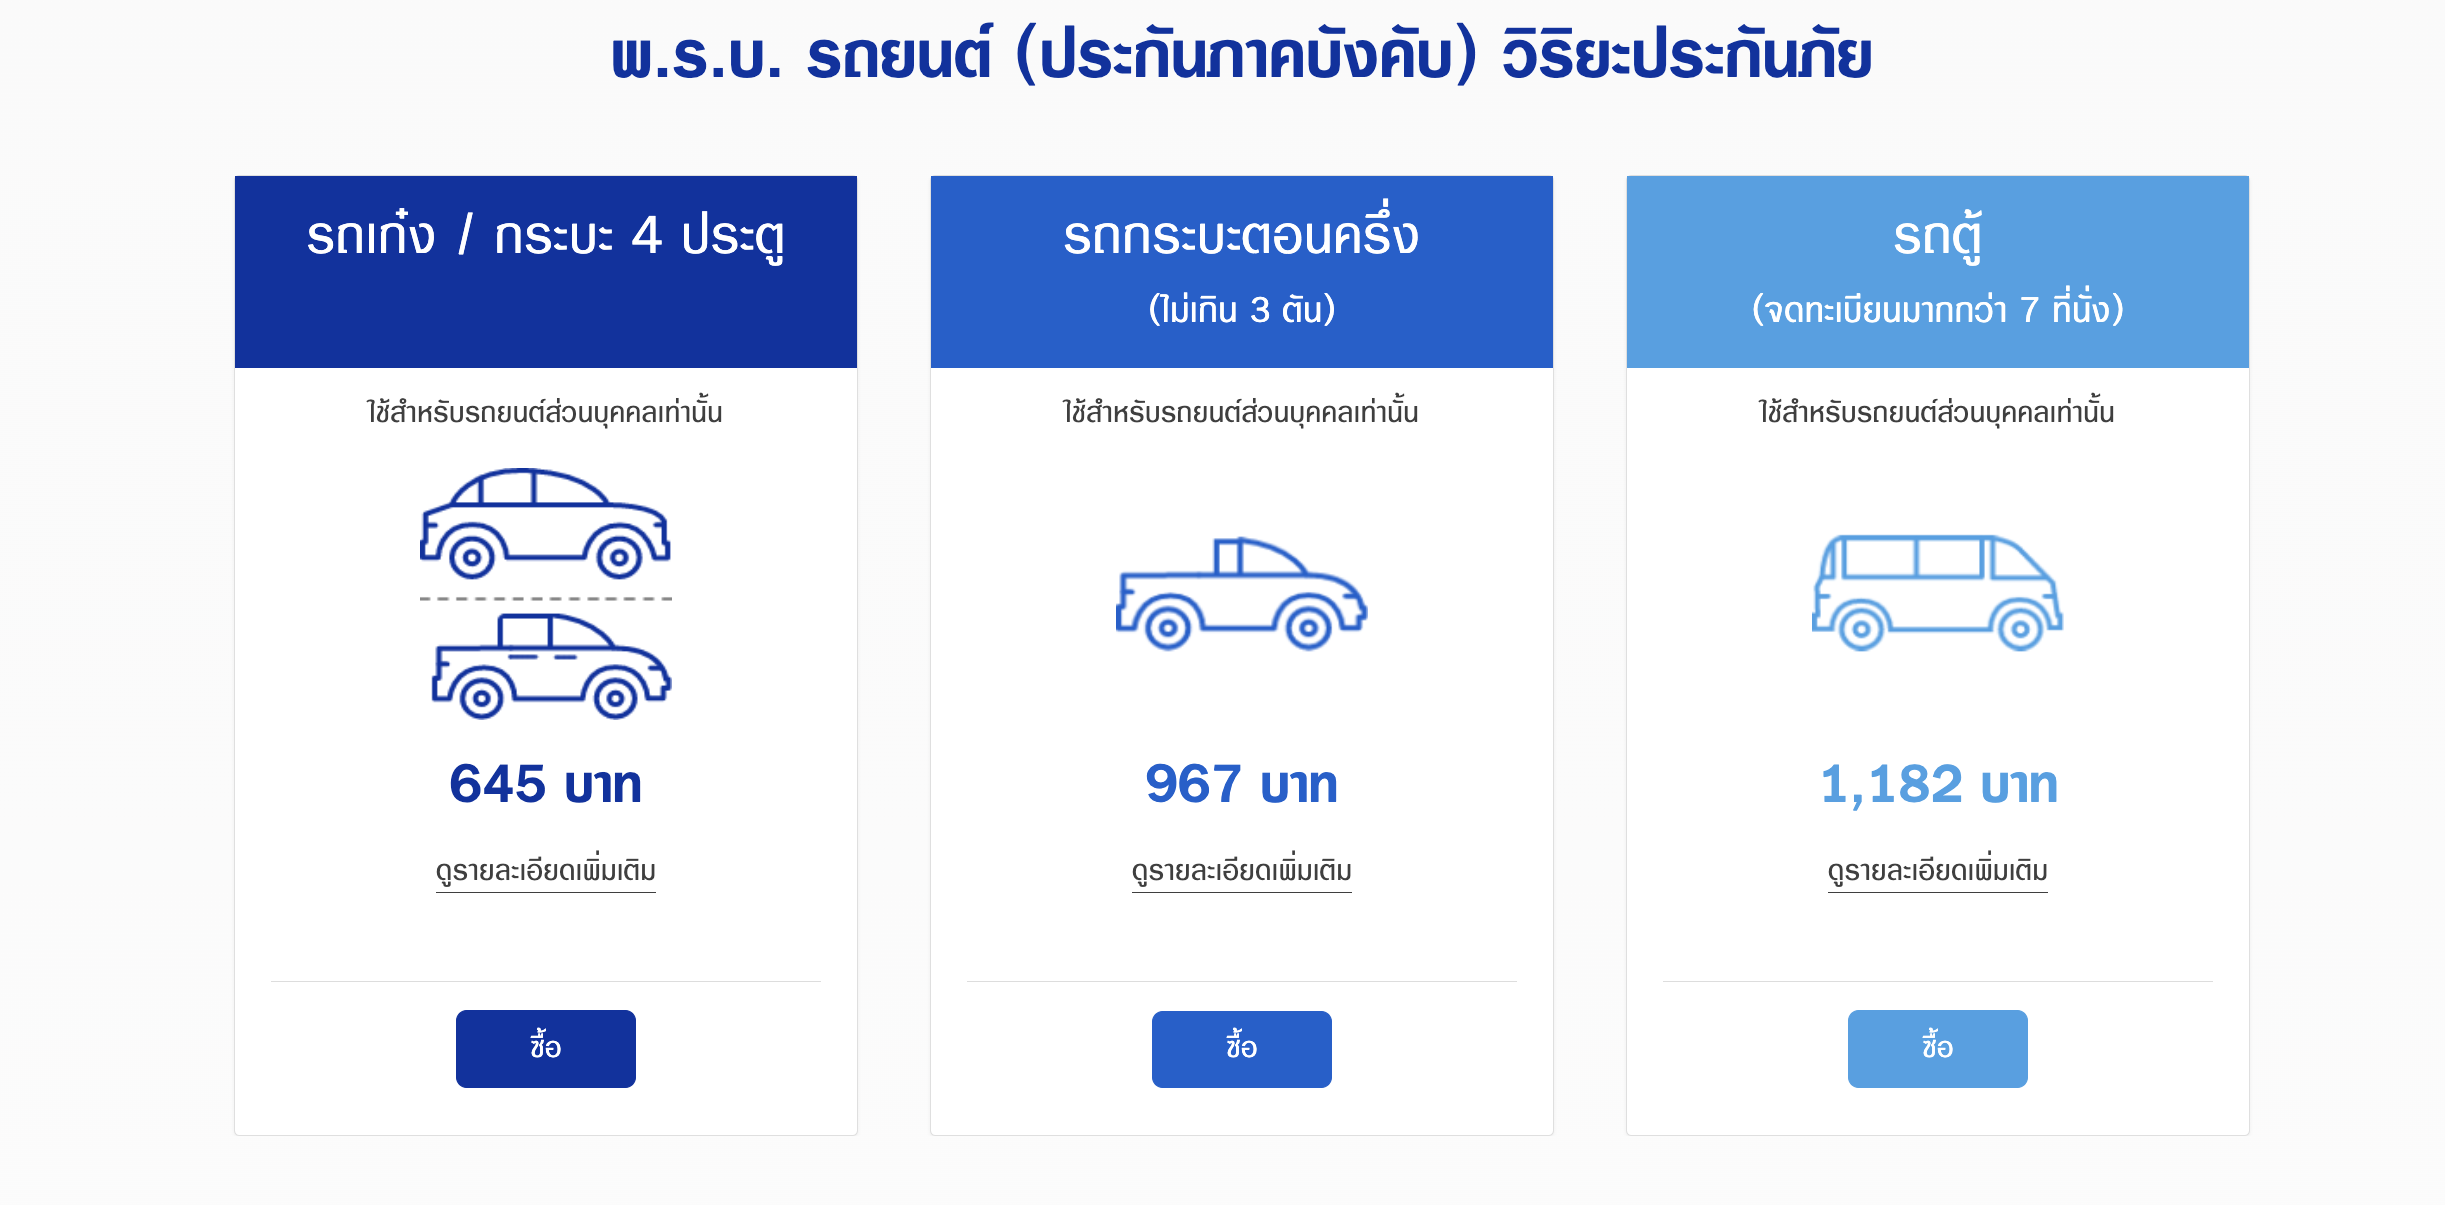Screen dimensions: 2445x1205
Task: Click the (ไม่เกิน 3 ตัน) subtitle text
Action: click(x=1241, y=310)
